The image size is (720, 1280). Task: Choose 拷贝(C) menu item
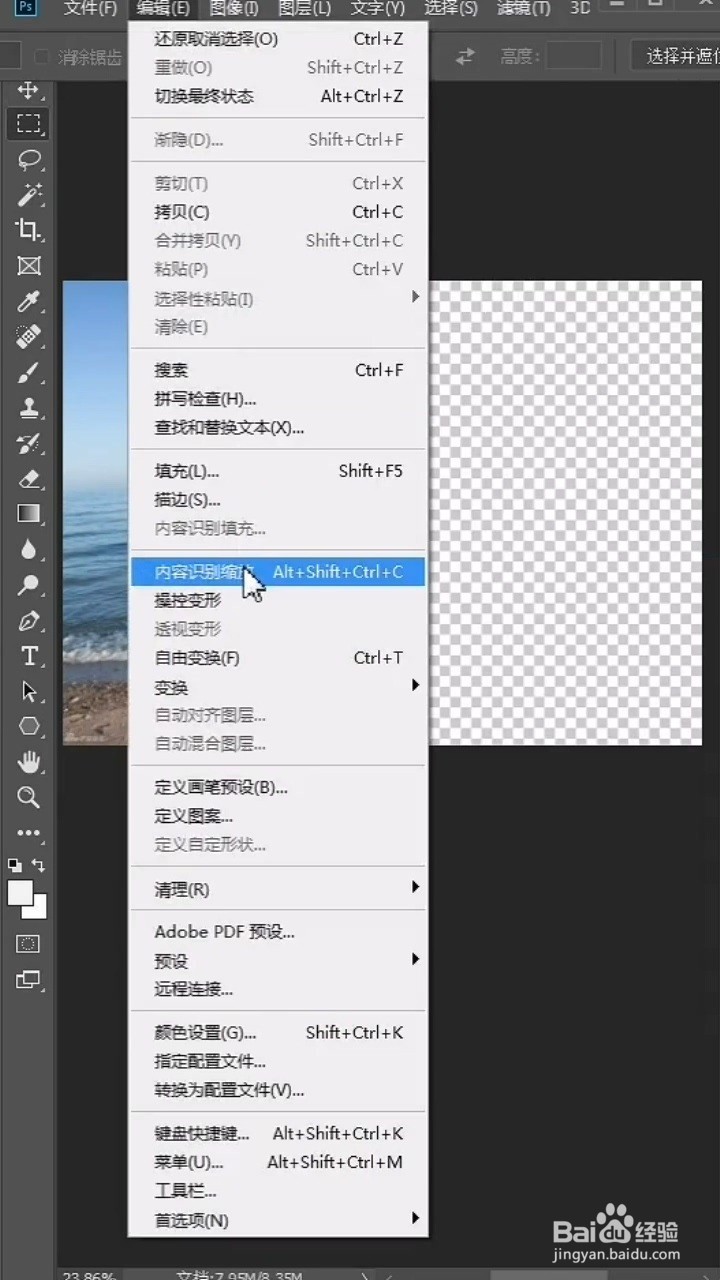tap(278, 212)
